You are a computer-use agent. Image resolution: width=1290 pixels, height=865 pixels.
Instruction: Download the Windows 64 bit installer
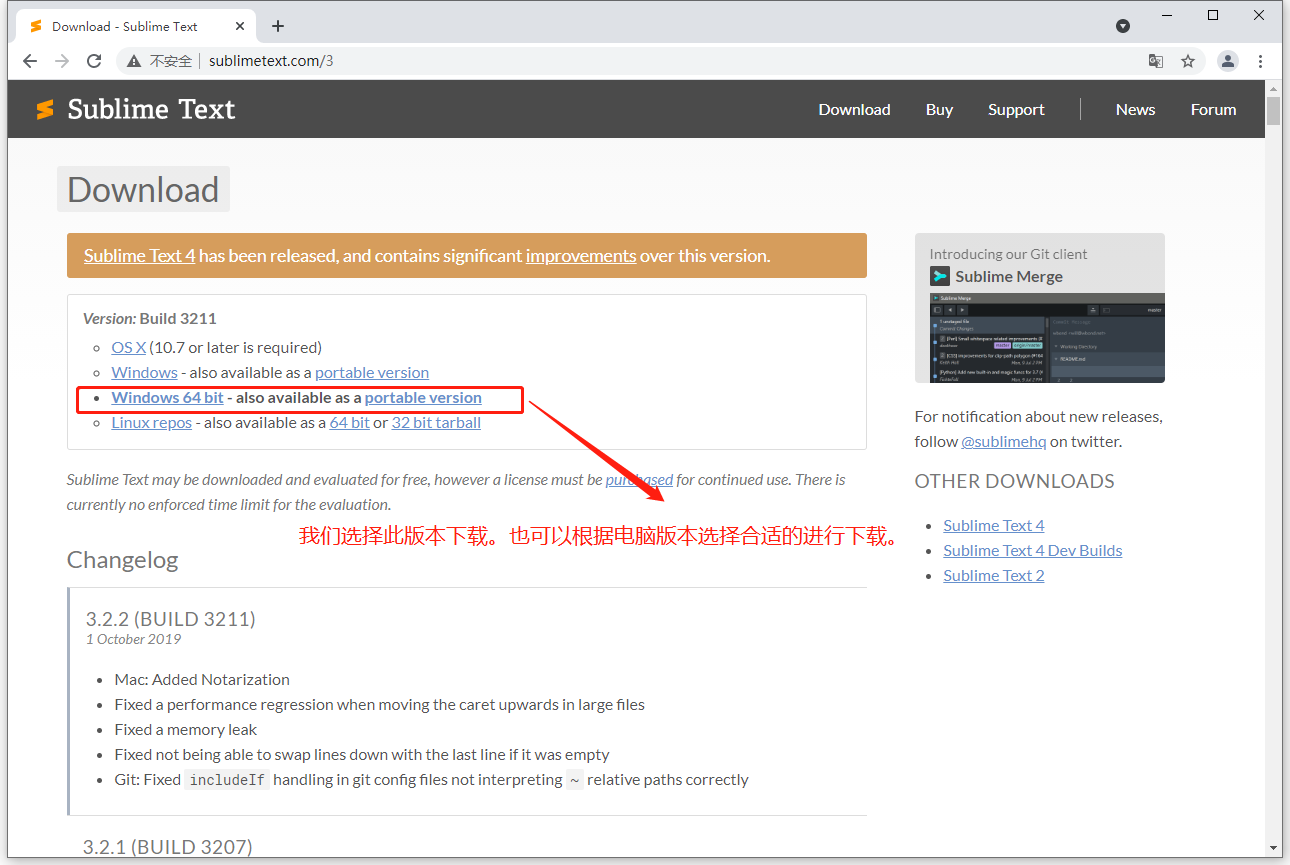tap(168, 398)
